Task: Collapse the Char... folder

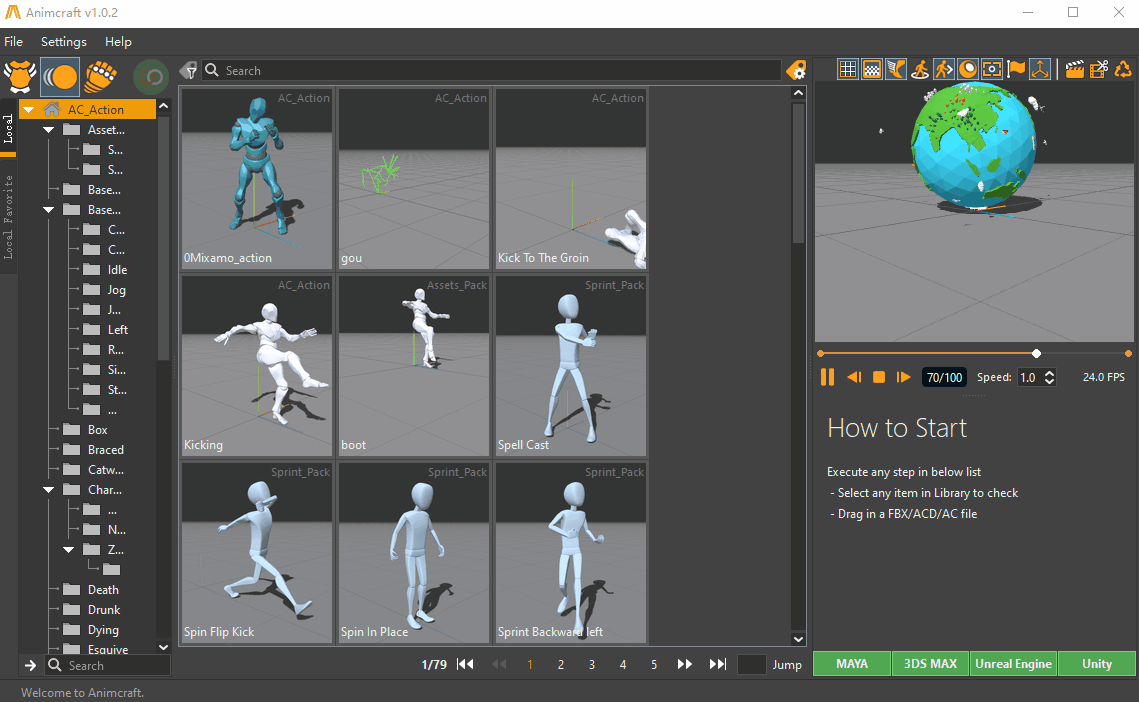Action: point(49,490)
